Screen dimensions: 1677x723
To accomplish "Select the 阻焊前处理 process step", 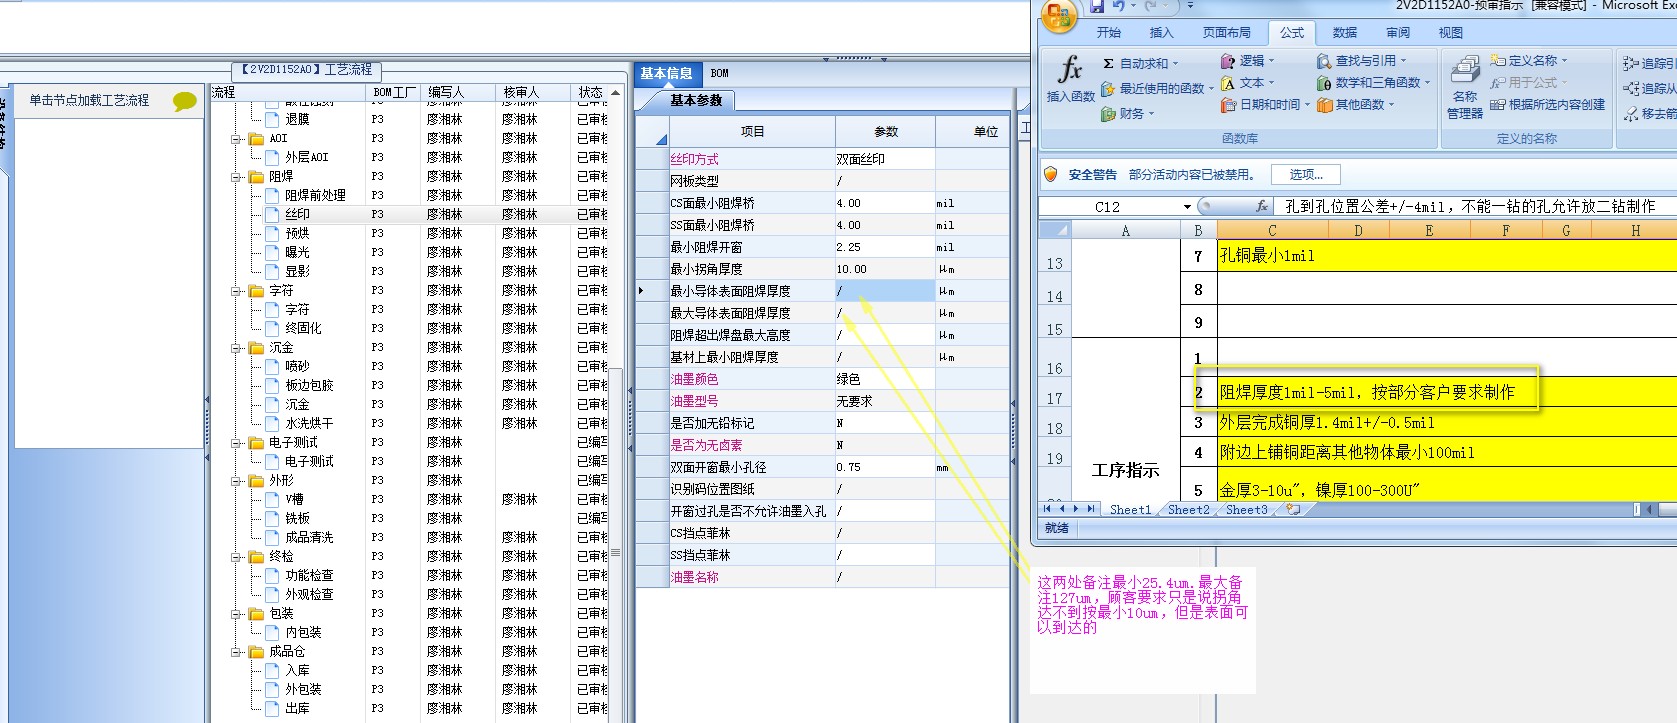I will click(x=315, y=196).
